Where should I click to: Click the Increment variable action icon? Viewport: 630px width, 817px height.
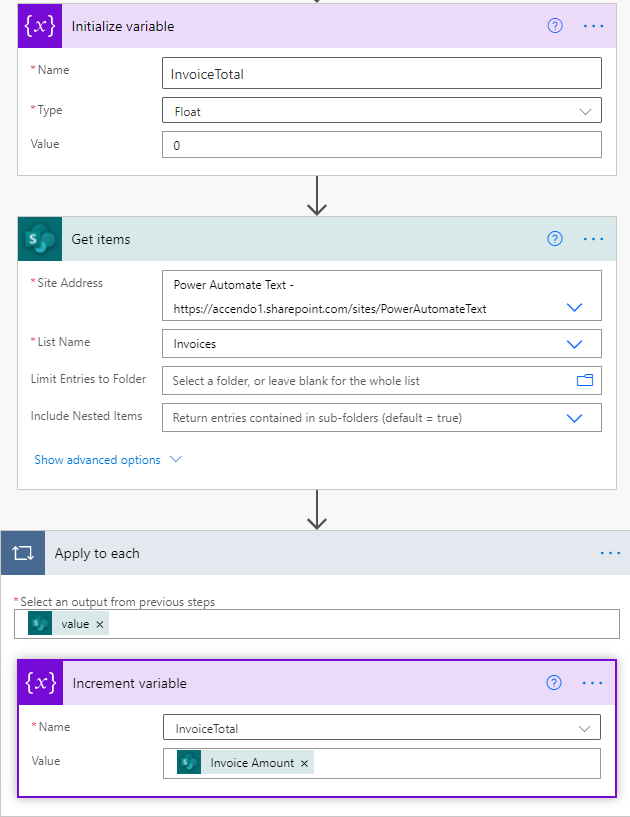point(40,683)
